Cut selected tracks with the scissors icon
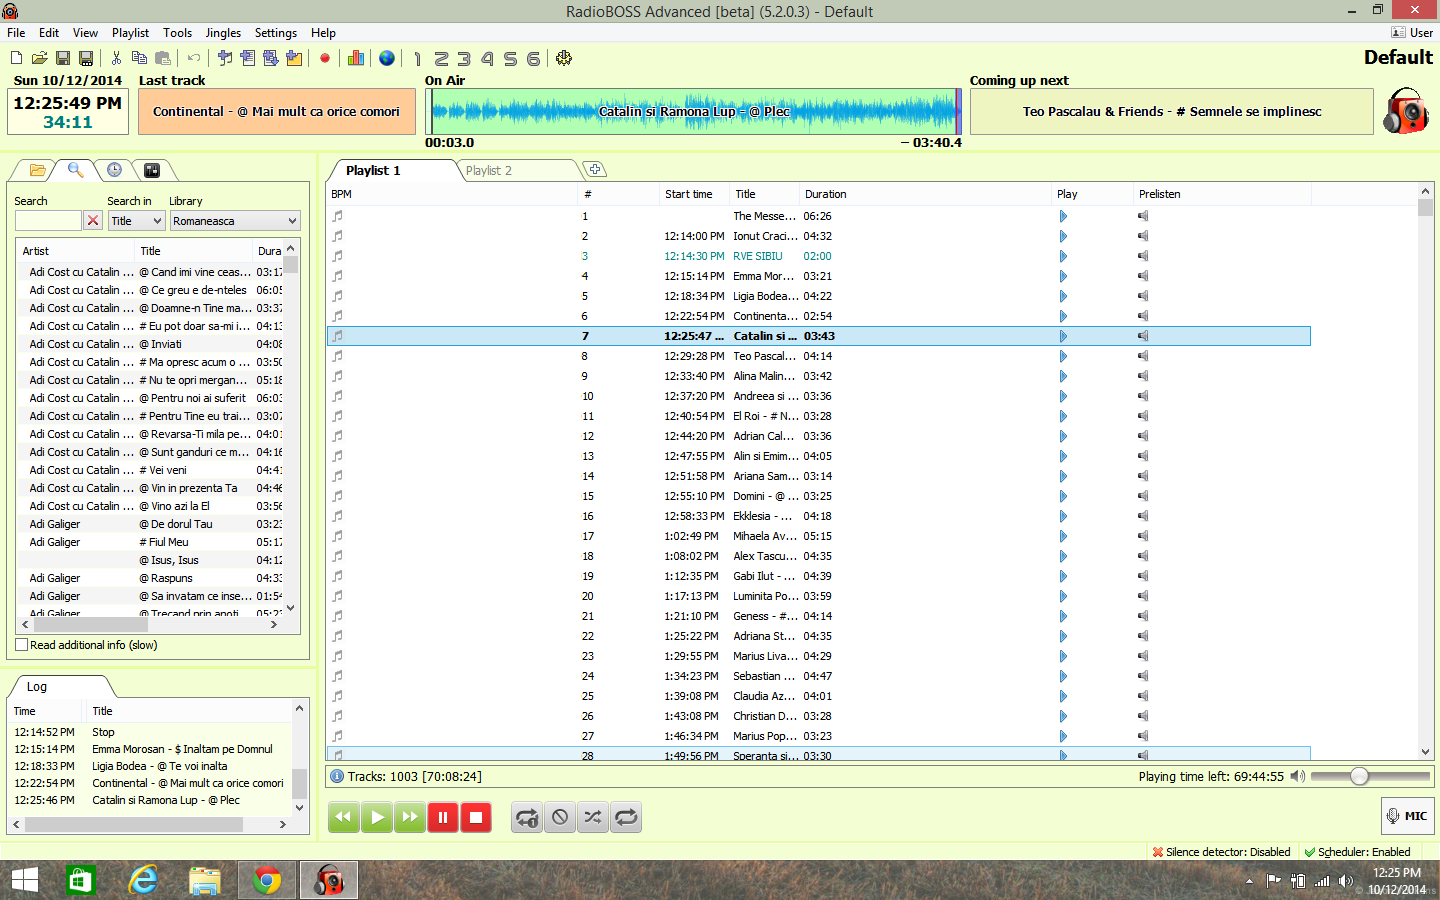This screenshot has width=1440, height=900. pos(116,58)
